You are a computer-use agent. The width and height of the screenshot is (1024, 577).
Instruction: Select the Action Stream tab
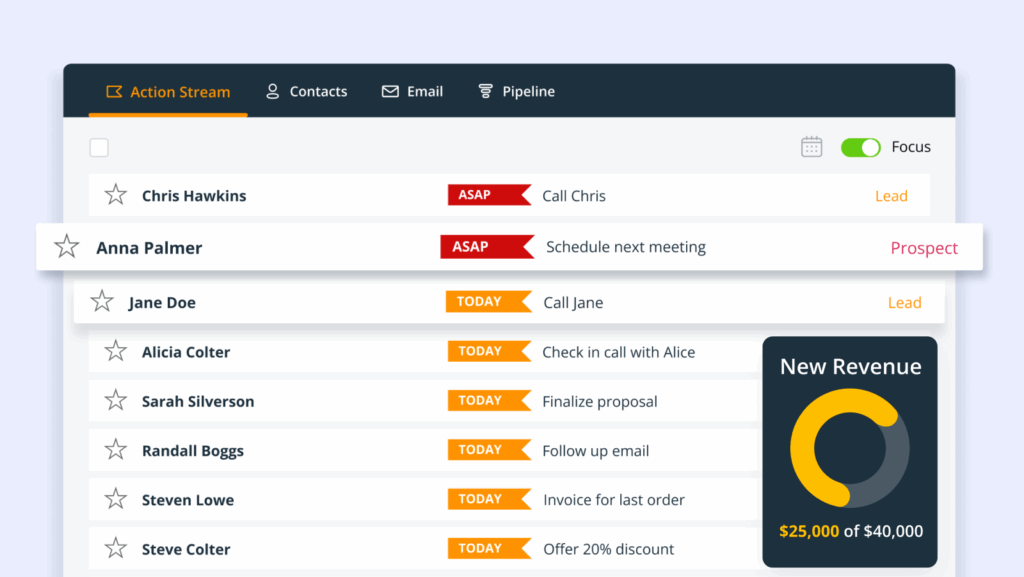(x=168, y=92)
